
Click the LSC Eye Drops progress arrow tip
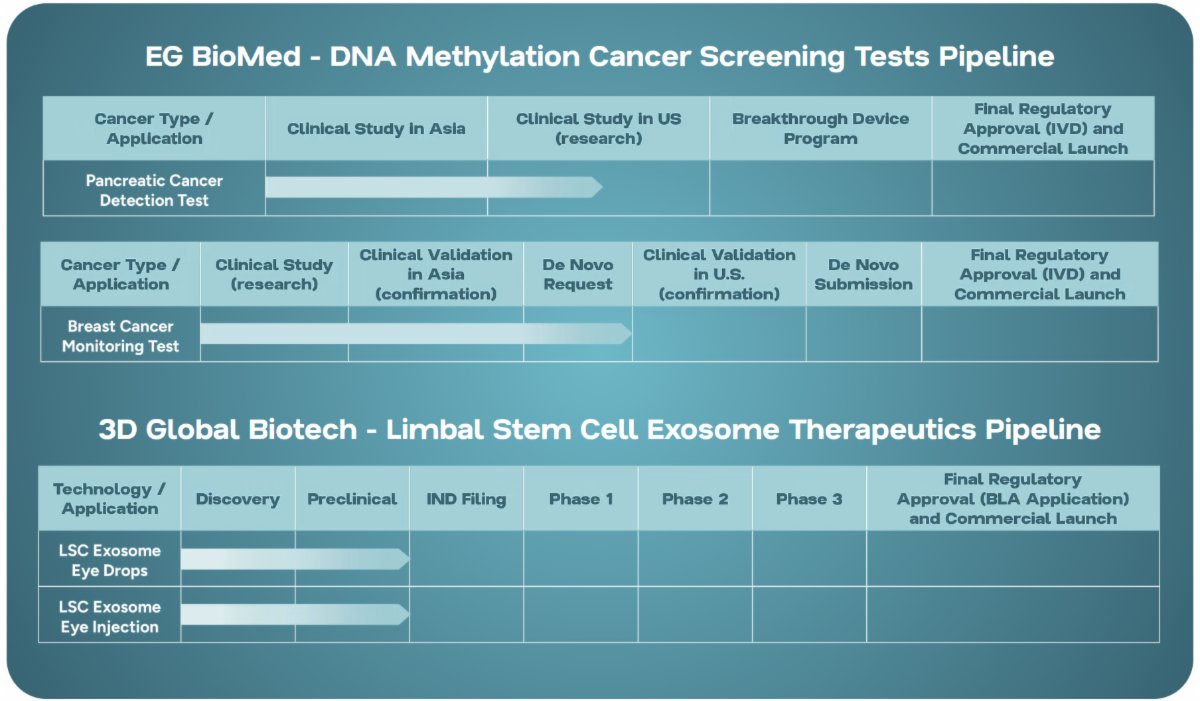point(404,559)
